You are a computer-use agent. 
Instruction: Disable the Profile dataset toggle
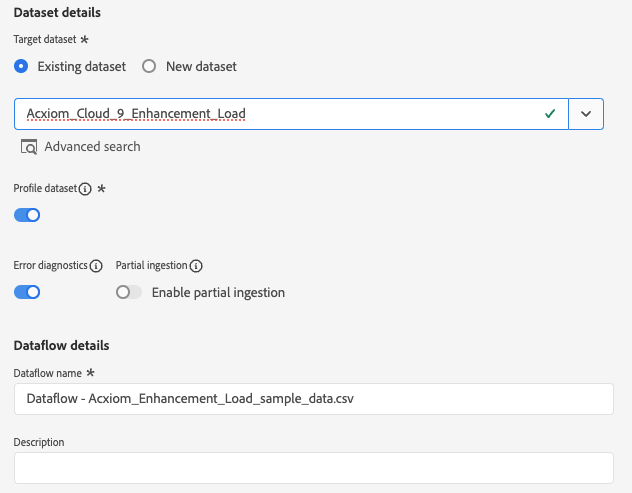pos(28,214)
